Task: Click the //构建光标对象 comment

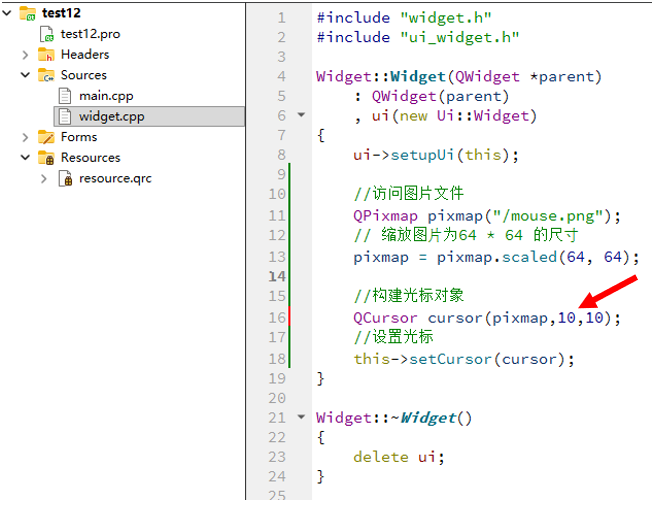Action: pos(409,295)
